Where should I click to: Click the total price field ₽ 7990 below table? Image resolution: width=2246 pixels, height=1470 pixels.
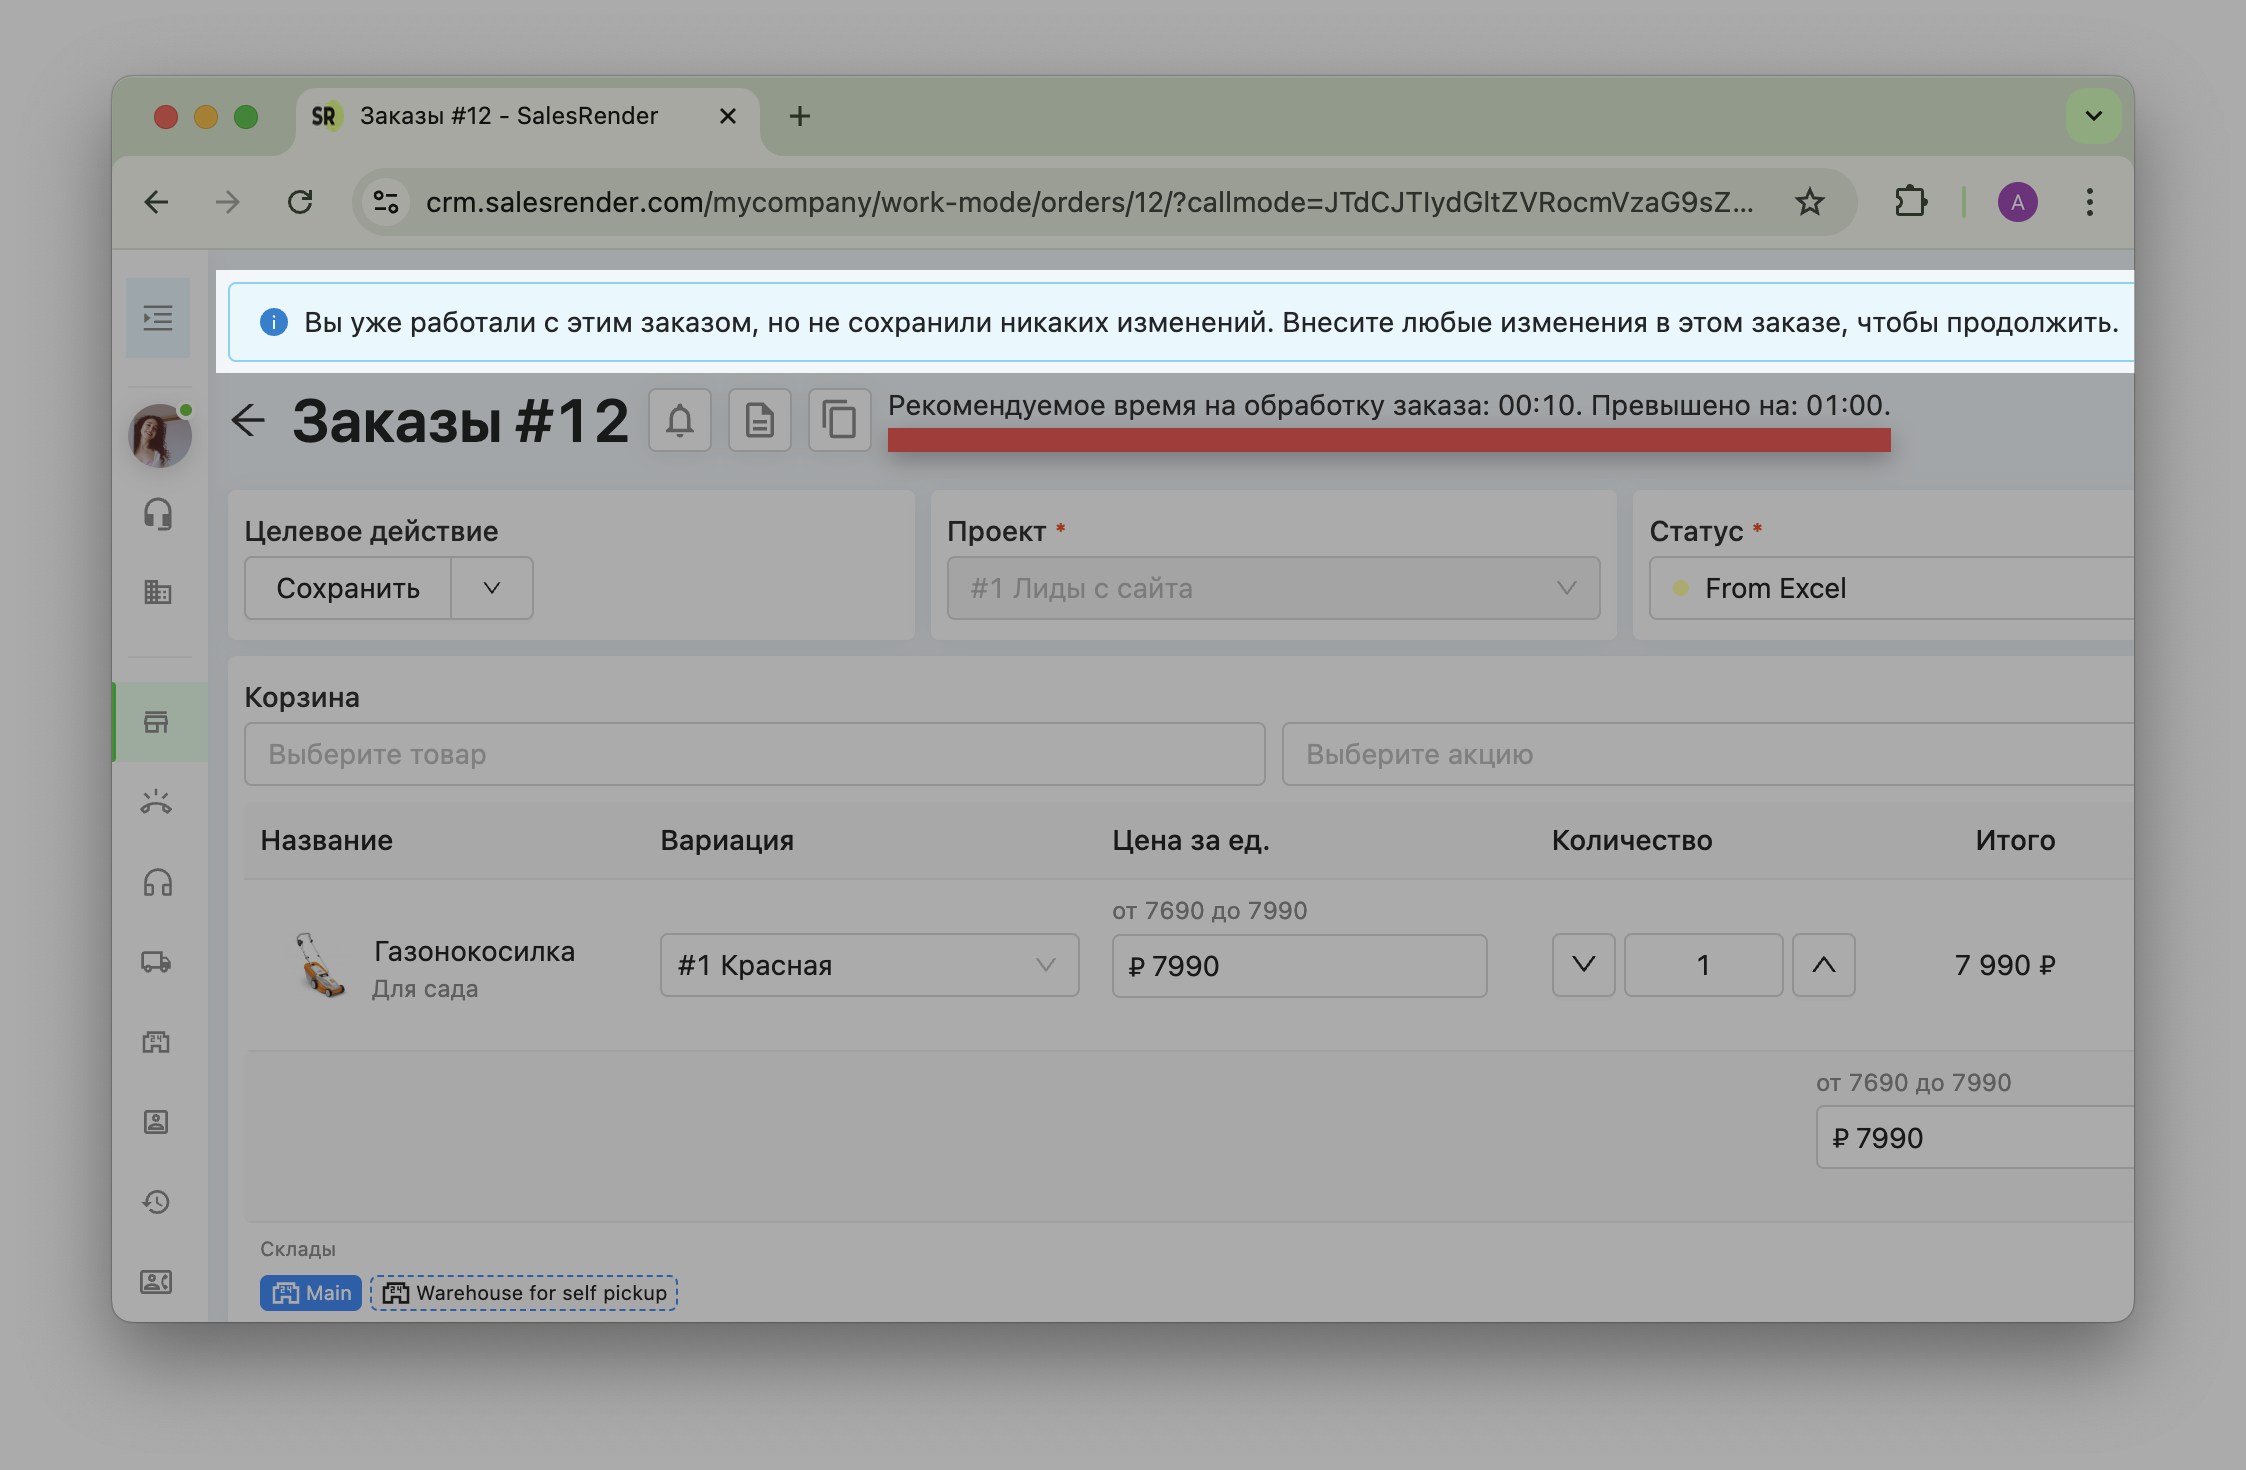[x=1975, y=1138]
